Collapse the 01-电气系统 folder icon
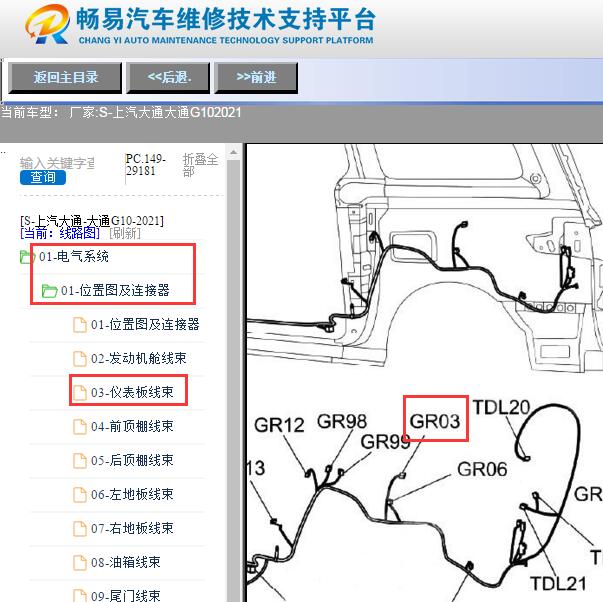The height and width of the screenshot is (602, 603). [27, 257]
